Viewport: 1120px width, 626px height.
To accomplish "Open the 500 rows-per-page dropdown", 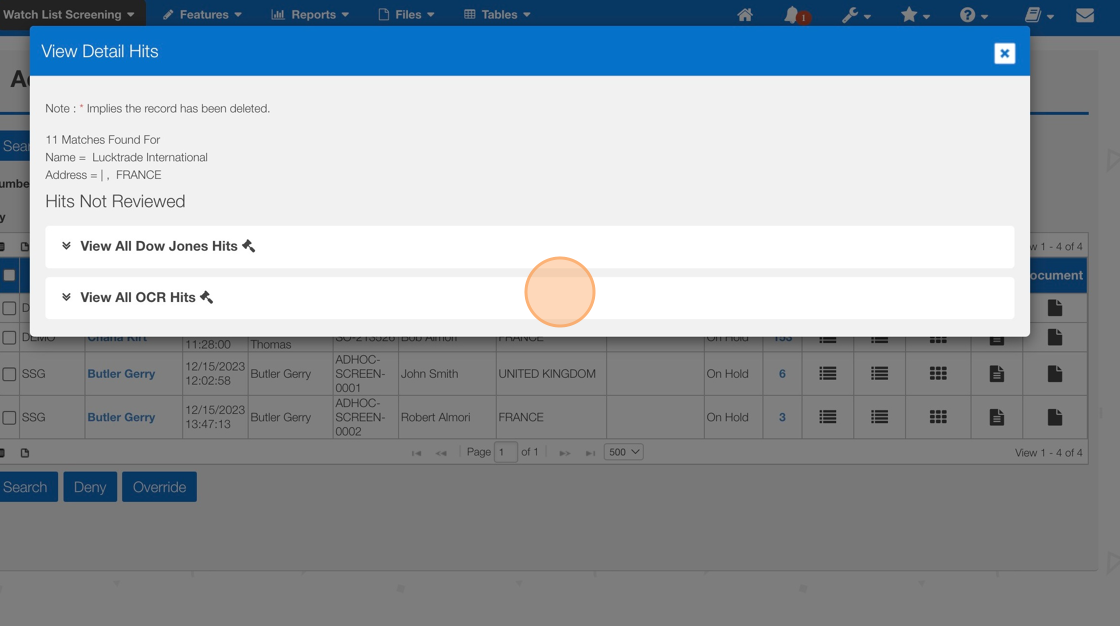I will (x=624, y=452).
